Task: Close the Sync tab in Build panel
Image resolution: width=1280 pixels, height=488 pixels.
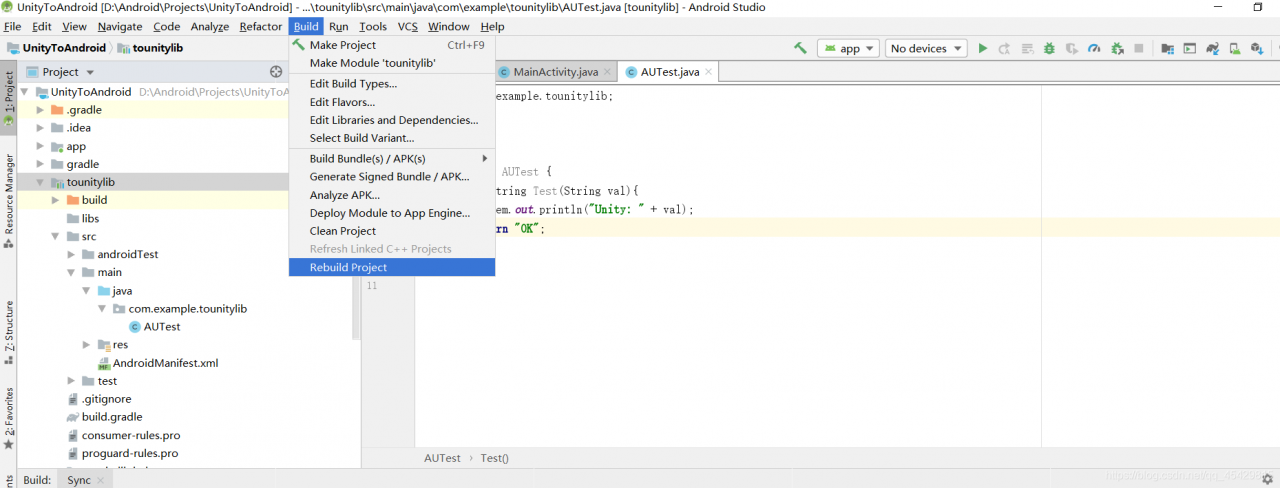Action: (101, 480)
